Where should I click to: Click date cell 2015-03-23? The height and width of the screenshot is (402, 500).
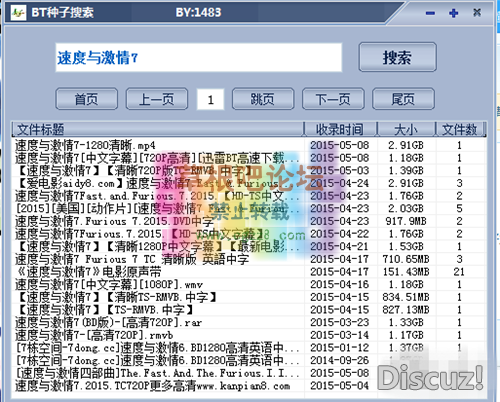coord(340,323)
